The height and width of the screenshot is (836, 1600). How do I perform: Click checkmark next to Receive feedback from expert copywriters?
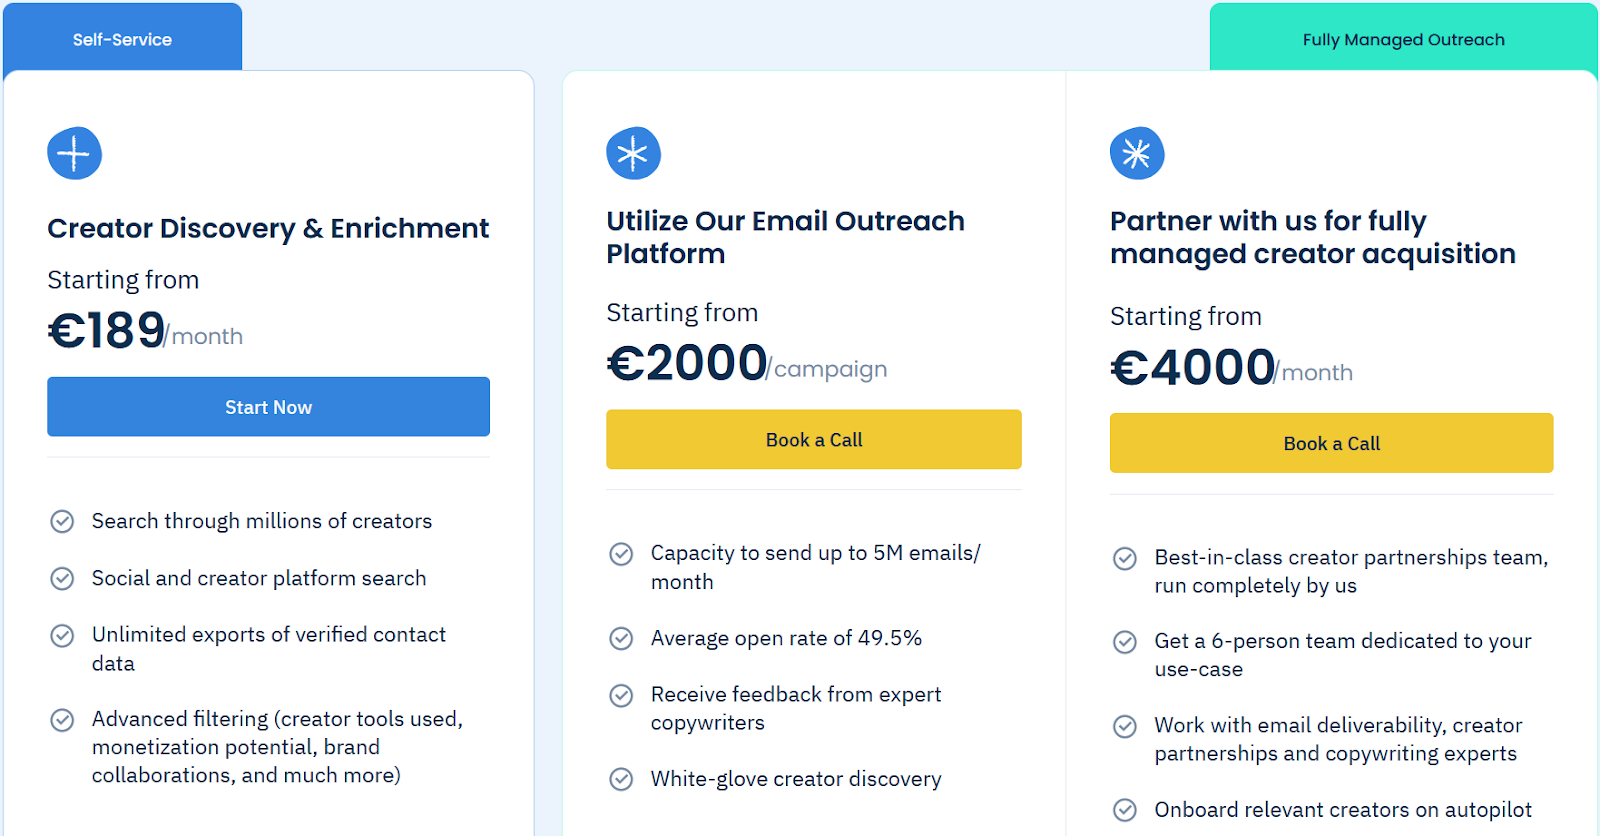click(621, 694)
